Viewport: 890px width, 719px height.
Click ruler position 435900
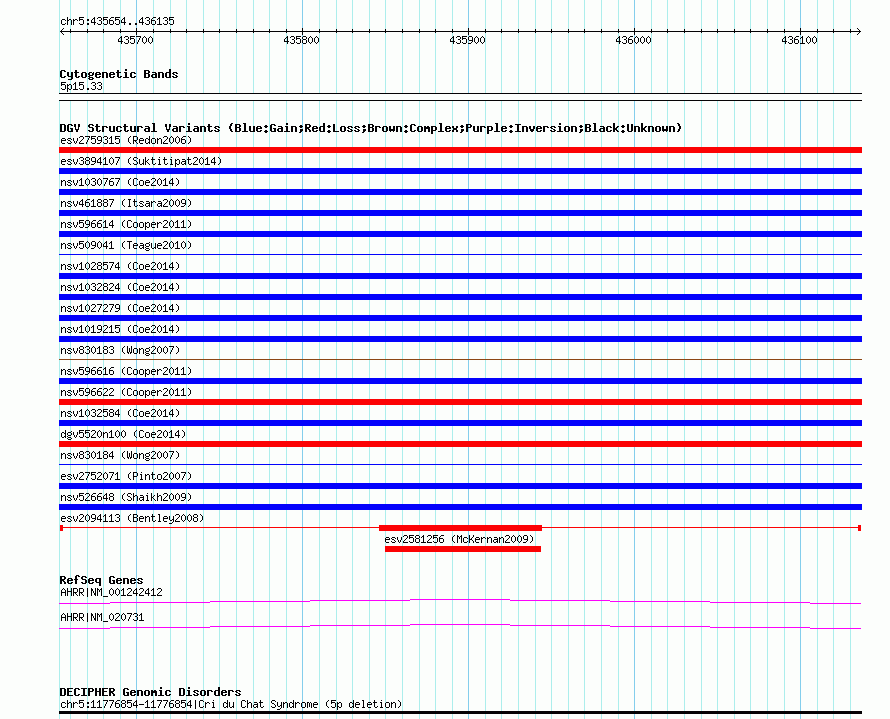coord(467,40)
